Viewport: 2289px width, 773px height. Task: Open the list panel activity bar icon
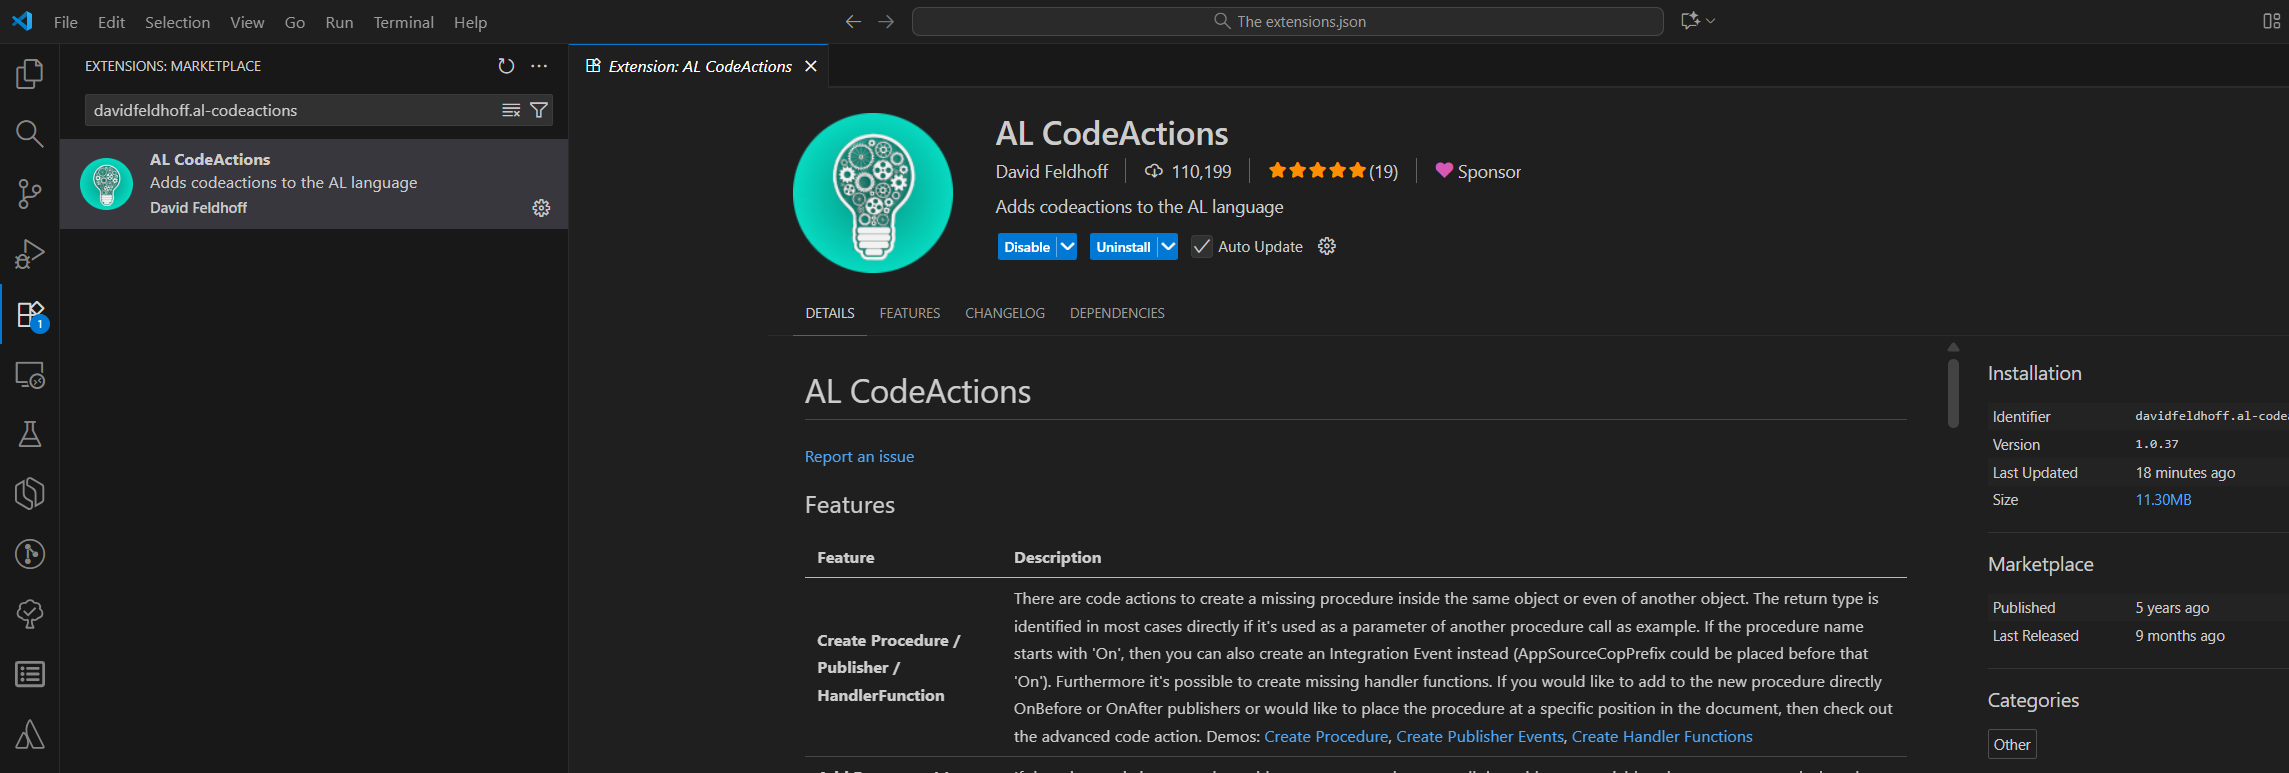[x=30, y=674]
